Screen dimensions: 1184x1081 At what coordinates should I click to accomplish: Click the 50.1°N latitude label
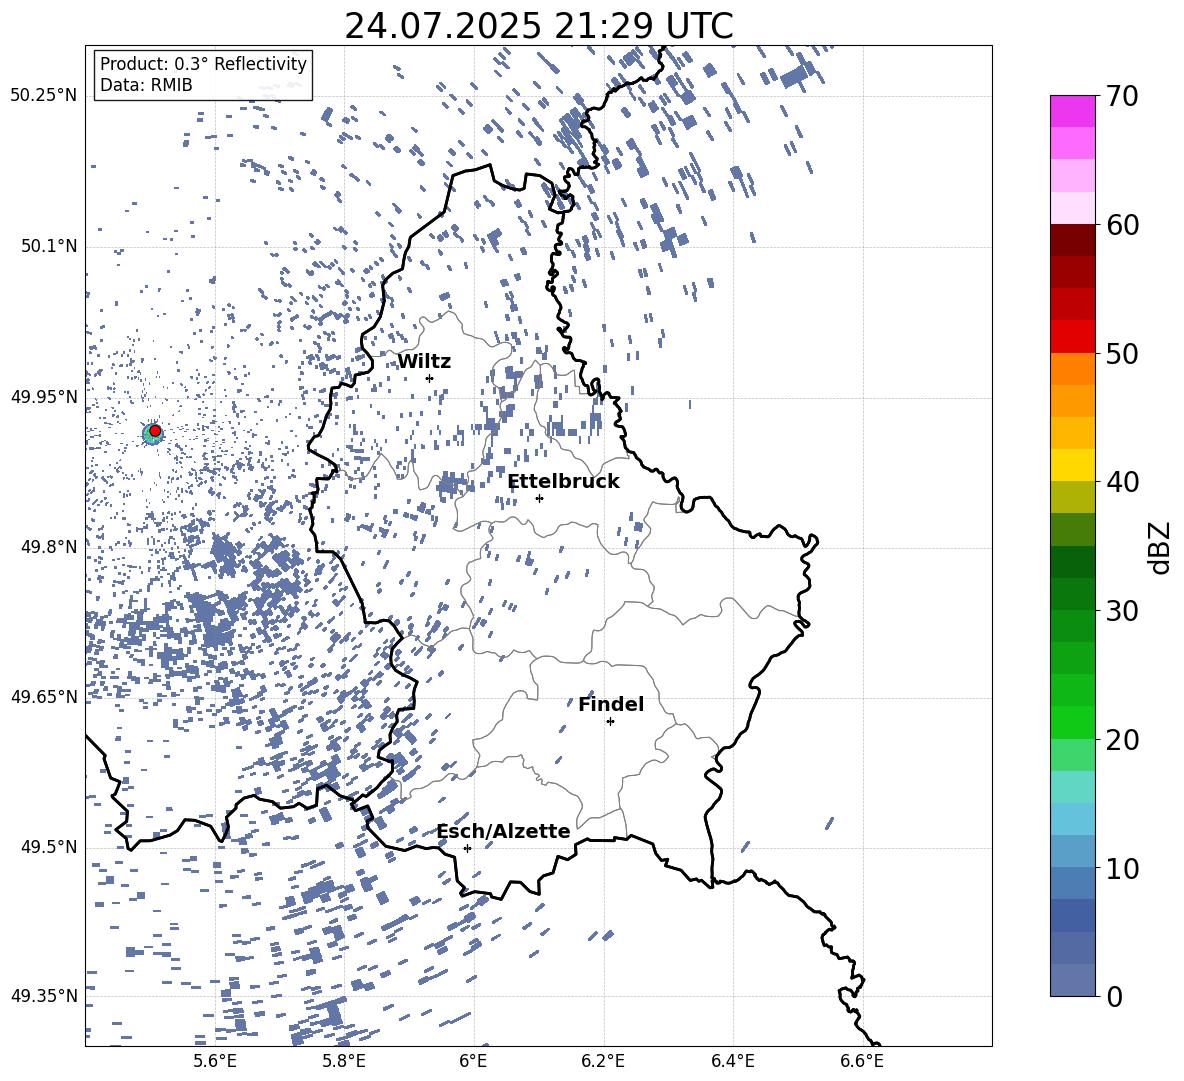tap(48, 246)
